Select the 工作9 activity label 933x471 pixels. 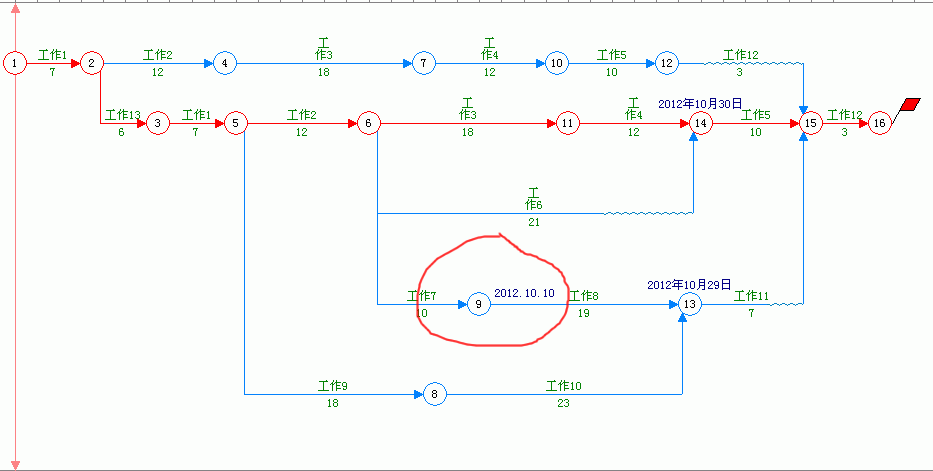click(x=333, y=386)
